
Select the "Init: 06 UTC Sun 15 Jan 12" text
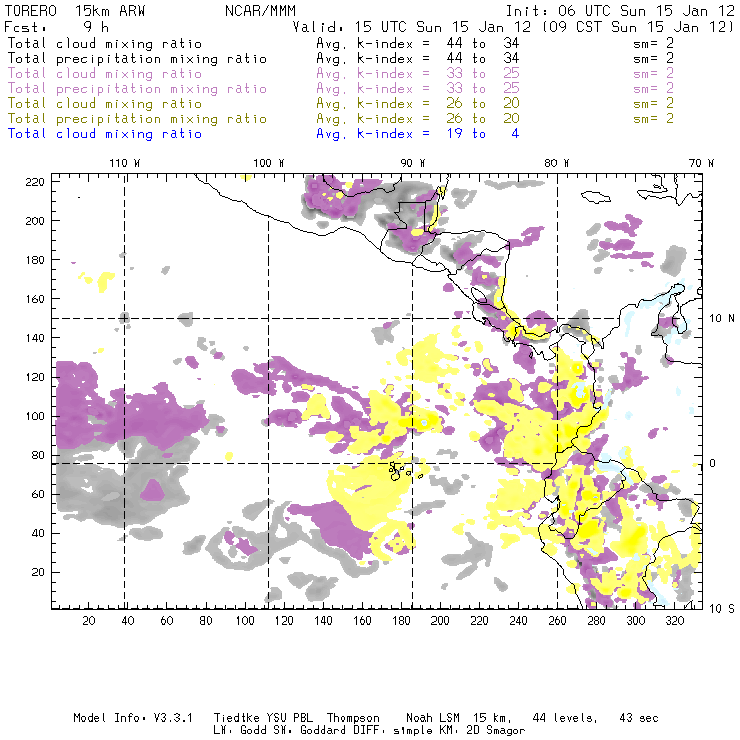[x=620, y=11]
